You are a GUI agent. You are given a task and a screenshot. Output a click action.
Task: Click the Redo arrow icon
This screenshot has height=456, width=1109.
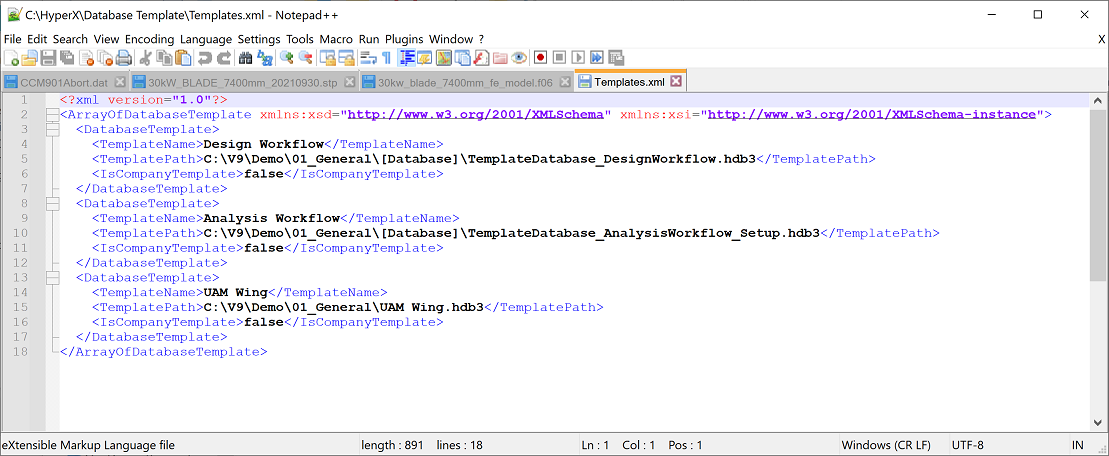coord(223,57)
